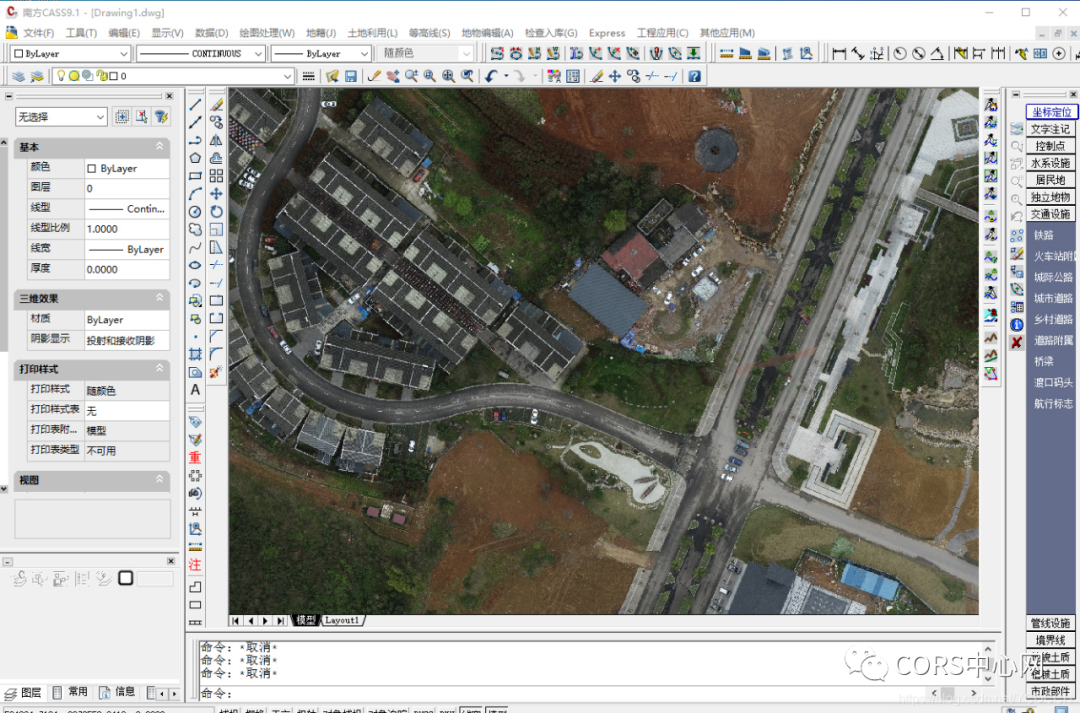Image resolution: width=1080 pixels, height=713 pixels.
Task: Select the Circle draw tool
Action: click(196, 211)
